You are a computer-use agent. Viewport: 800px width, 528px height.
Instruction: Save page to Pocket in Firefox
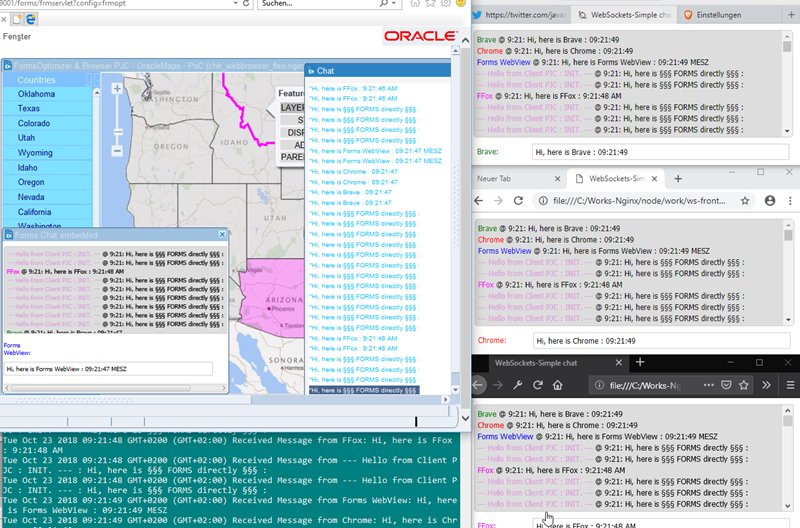pyautogui.click(x=726, y=385)
